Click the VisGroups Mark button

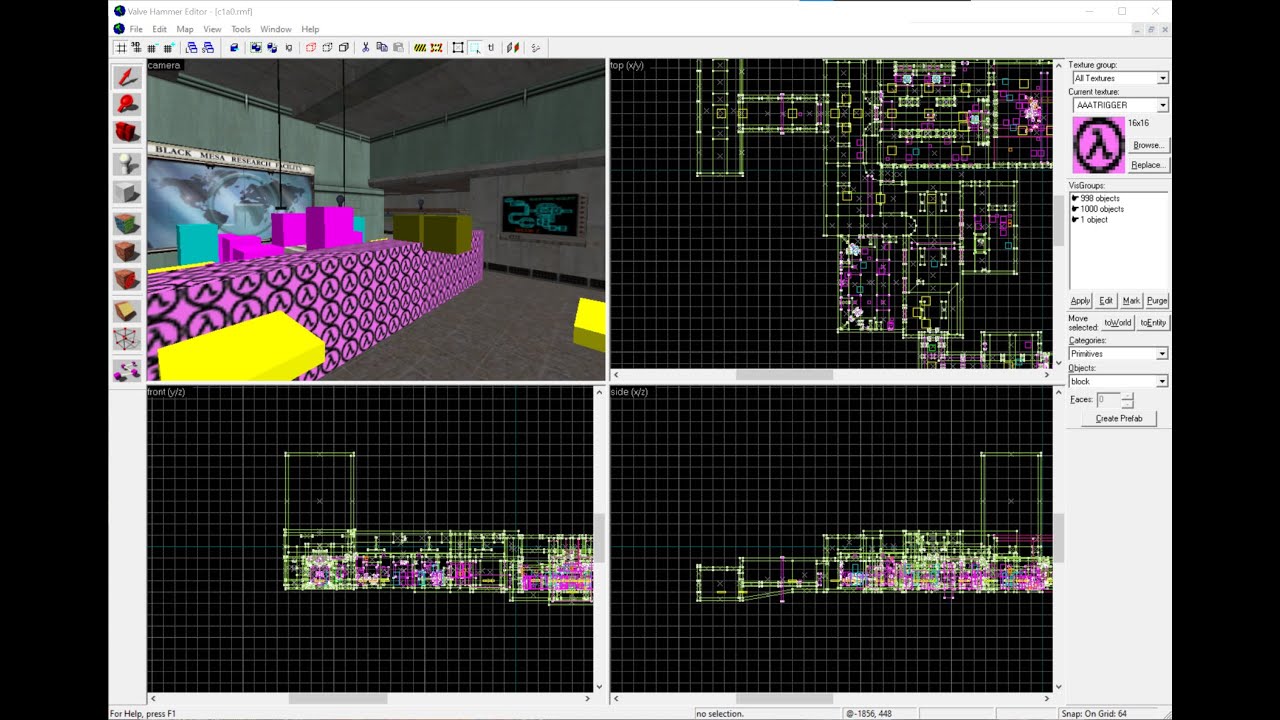pos(1131,301)
